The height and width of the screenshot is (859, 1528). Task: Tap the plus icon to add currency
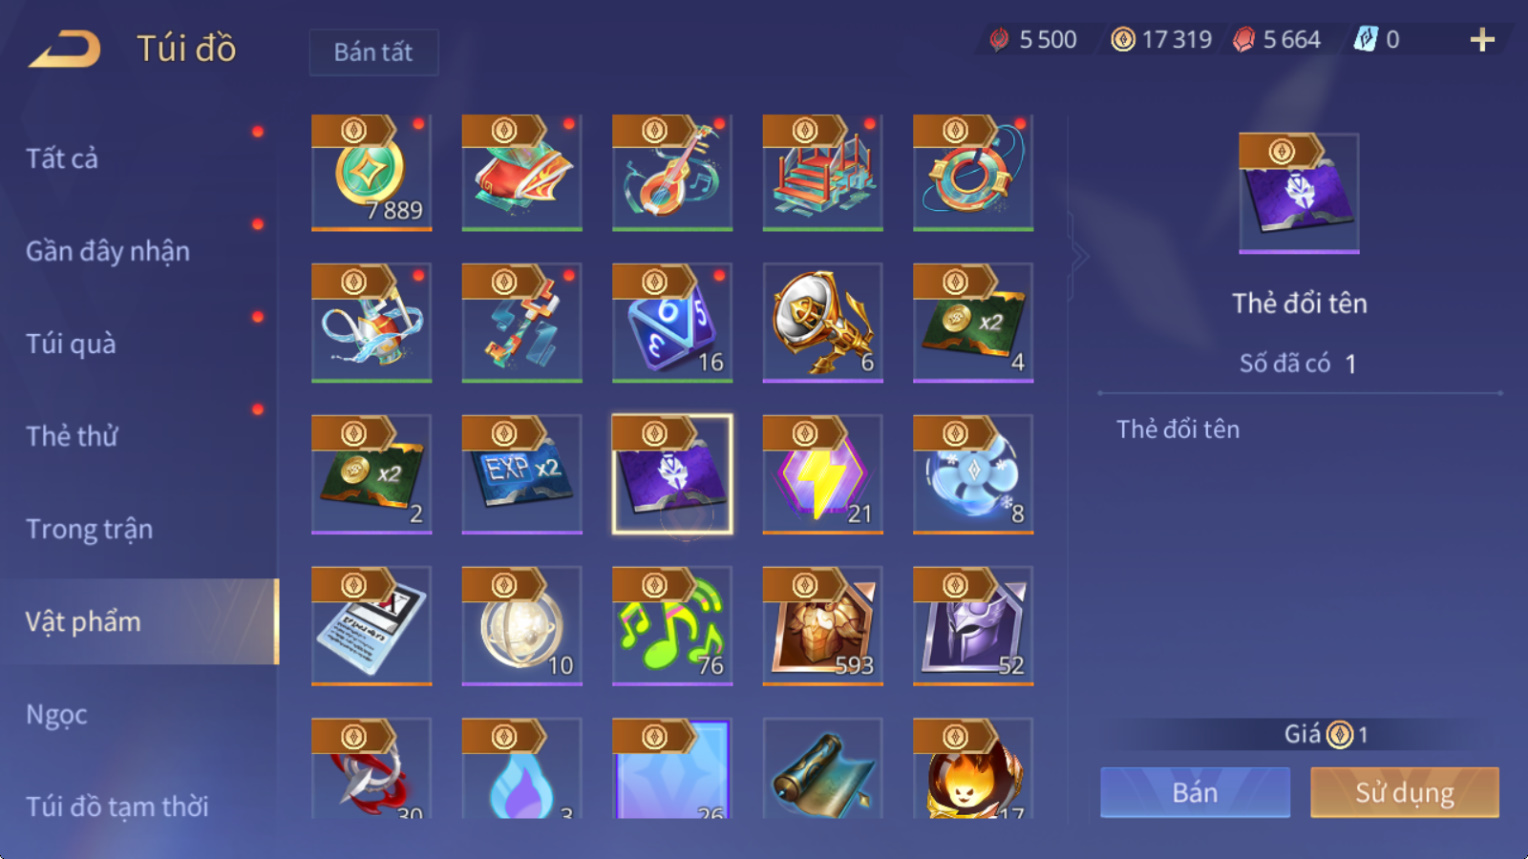(1482, 40)
